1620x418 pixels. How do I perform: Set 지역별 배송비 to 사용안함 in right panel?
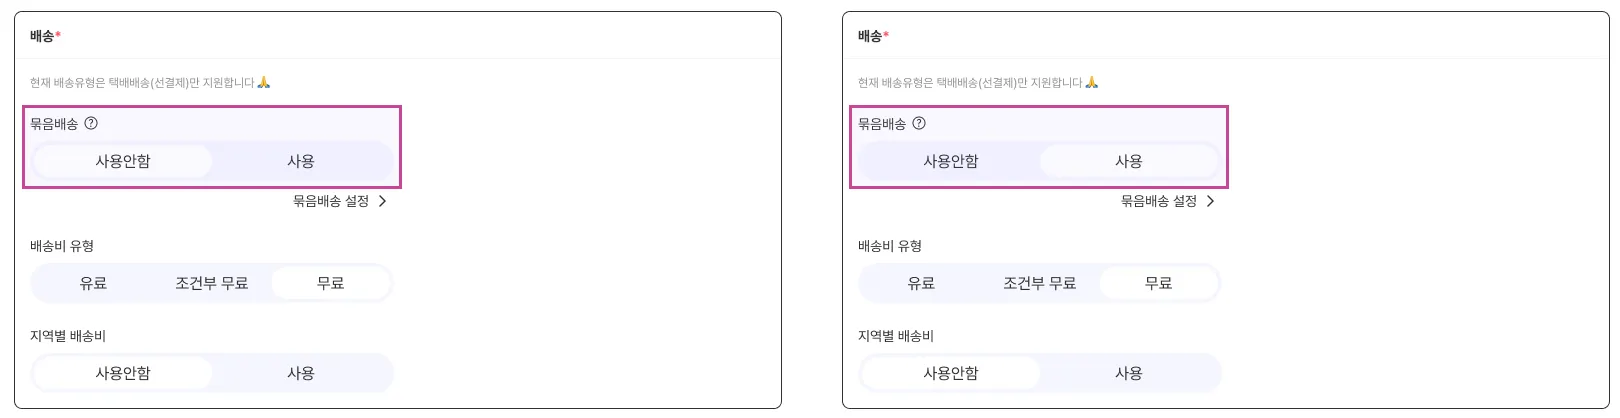[x=951, y=373]
